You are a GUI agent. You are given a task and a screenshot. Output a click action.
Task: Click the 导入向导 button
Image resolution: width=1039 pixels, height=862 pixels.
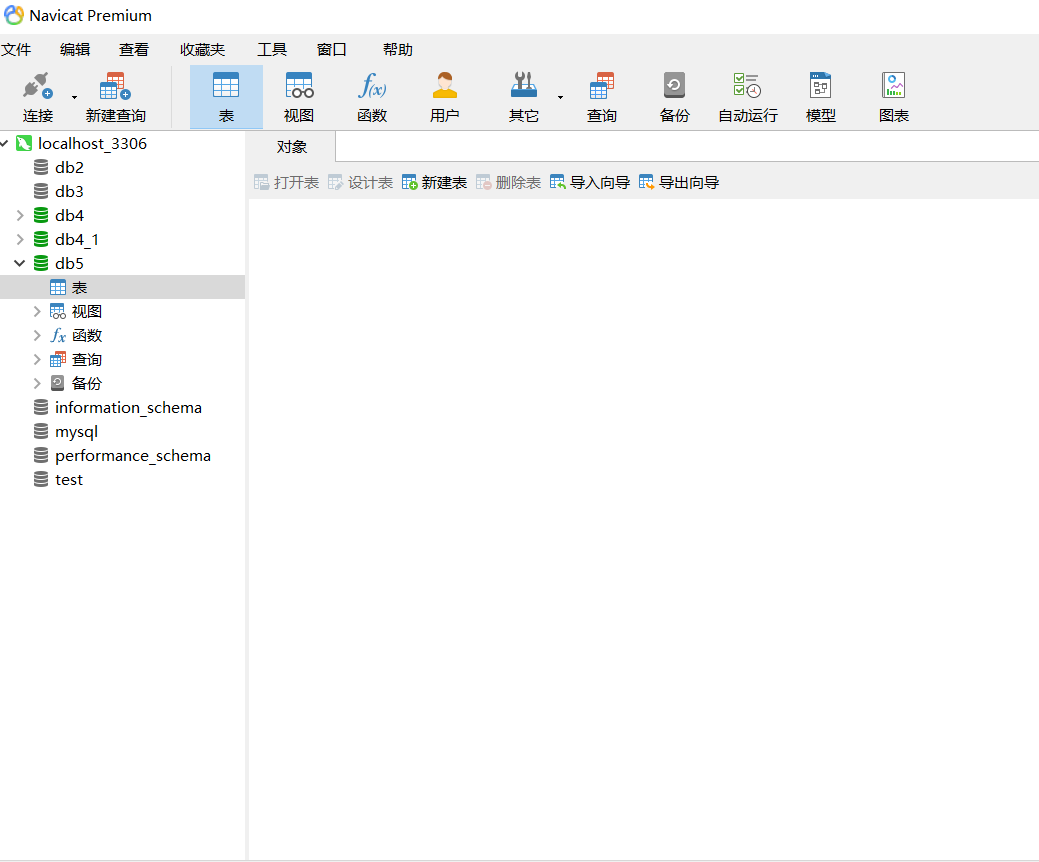click(x=590, y=182)
